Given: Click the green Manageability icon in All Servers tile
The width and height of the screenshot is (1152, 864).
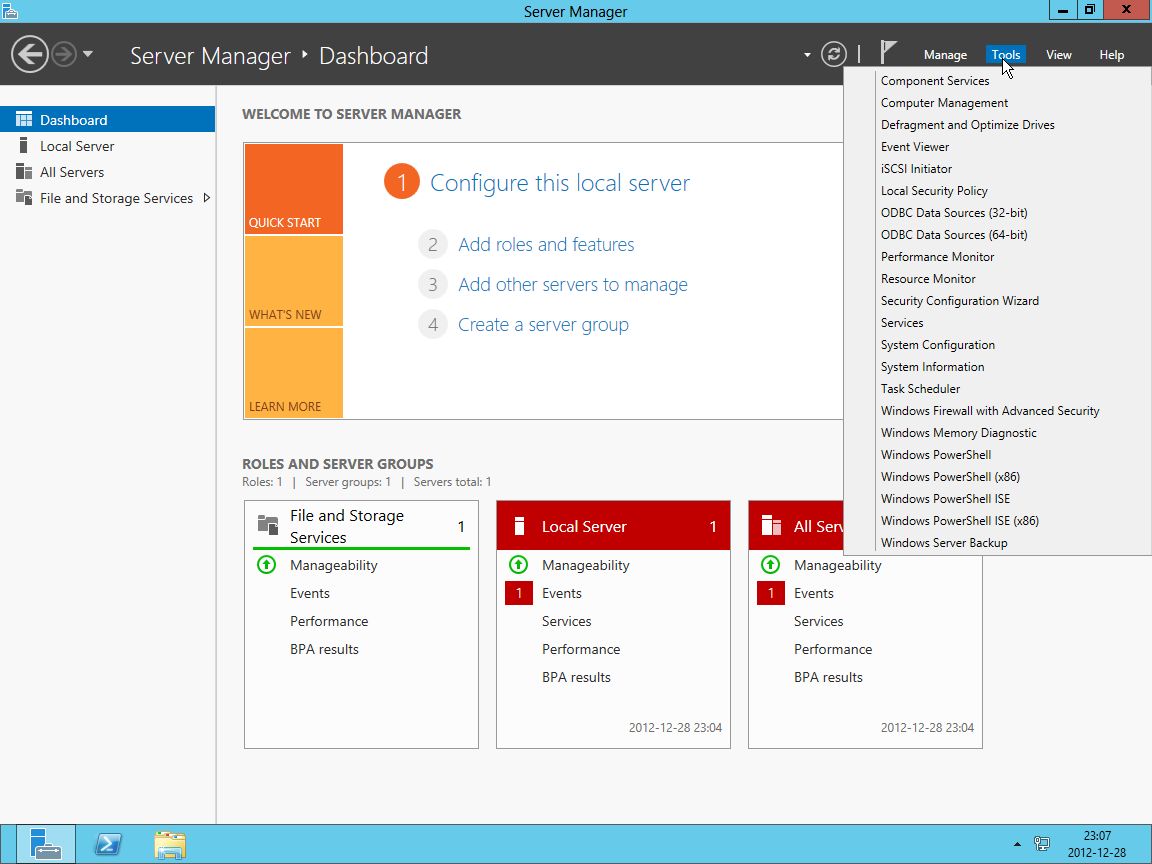Looking at the screenshot, I should (x=771, y=565).
